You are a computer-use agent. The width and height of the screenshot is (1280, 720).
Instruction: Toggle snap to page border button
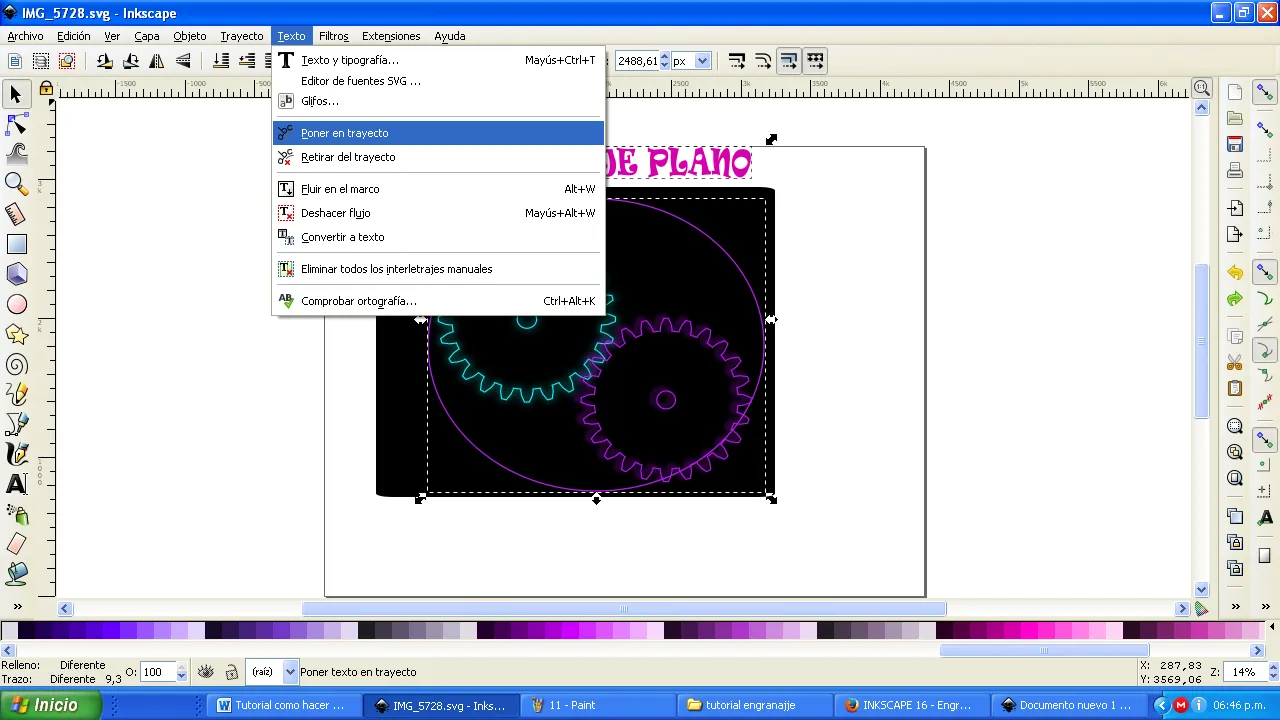pyautogui.click(x=1265, y=556)
